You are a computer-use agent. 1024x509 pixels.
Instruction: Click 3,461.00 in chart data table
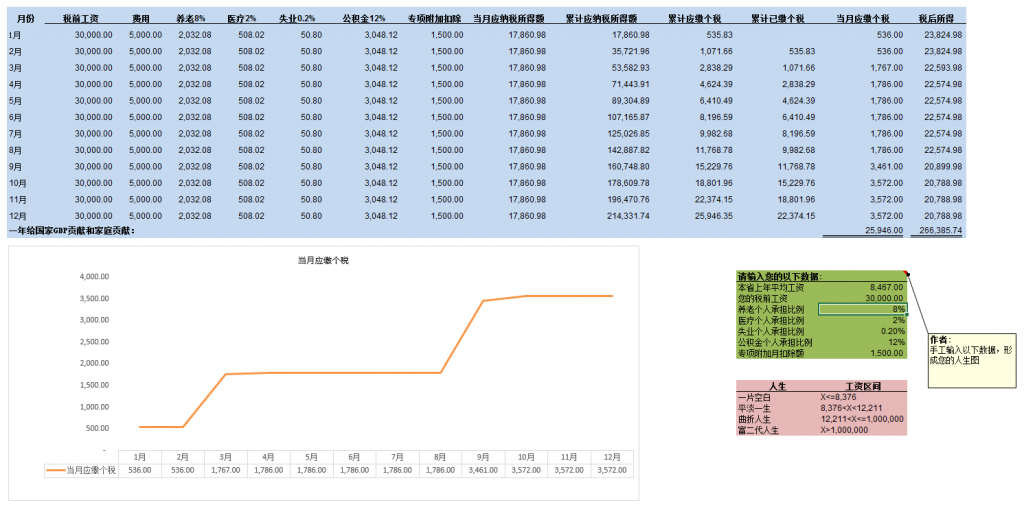click(x=483, y=470)
